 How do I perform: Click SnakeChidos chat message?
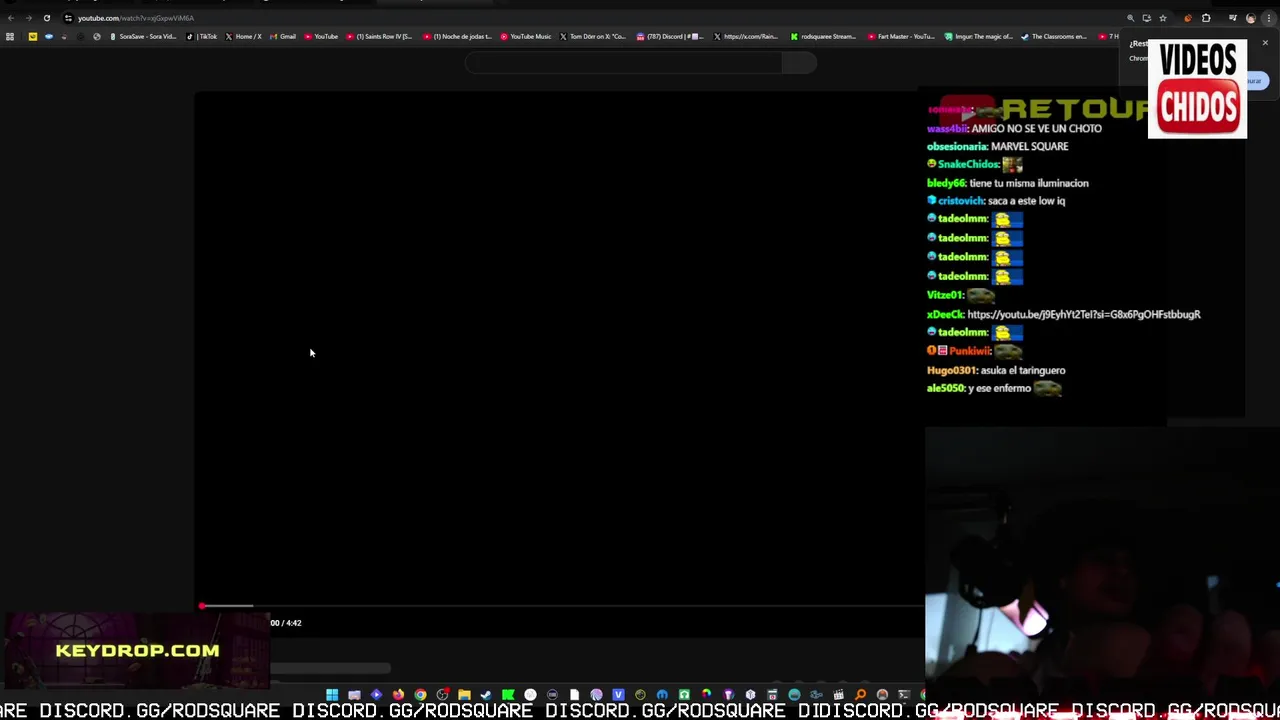(975, 164)
